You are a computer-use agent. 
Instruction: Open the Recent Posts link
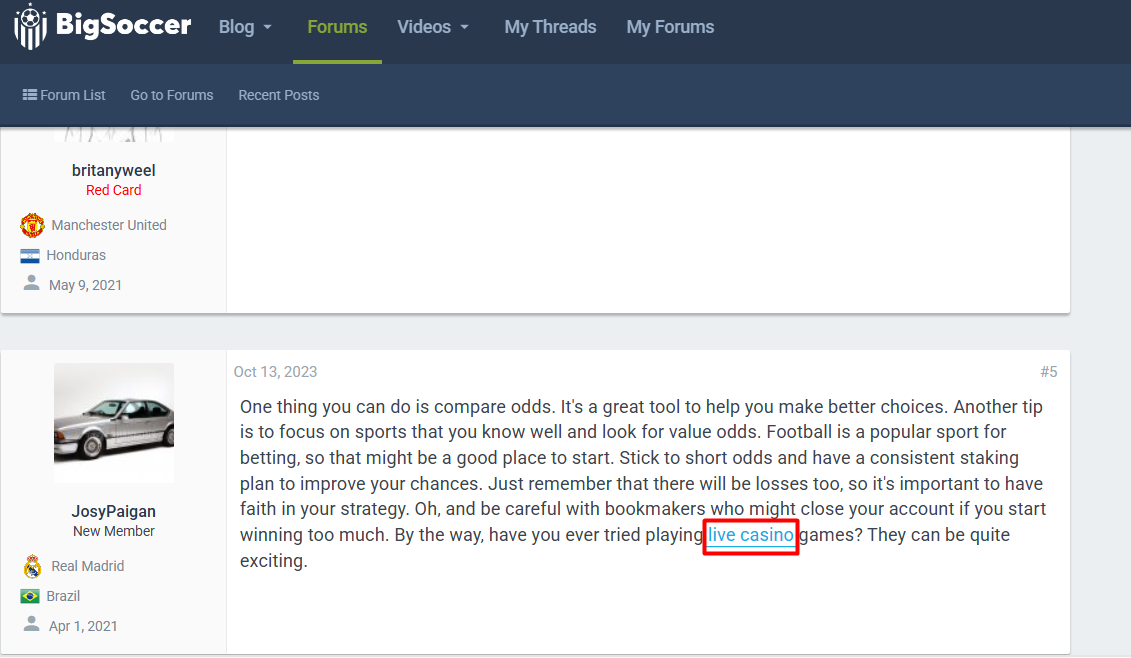pyautogui.click(x=278, y=95)
